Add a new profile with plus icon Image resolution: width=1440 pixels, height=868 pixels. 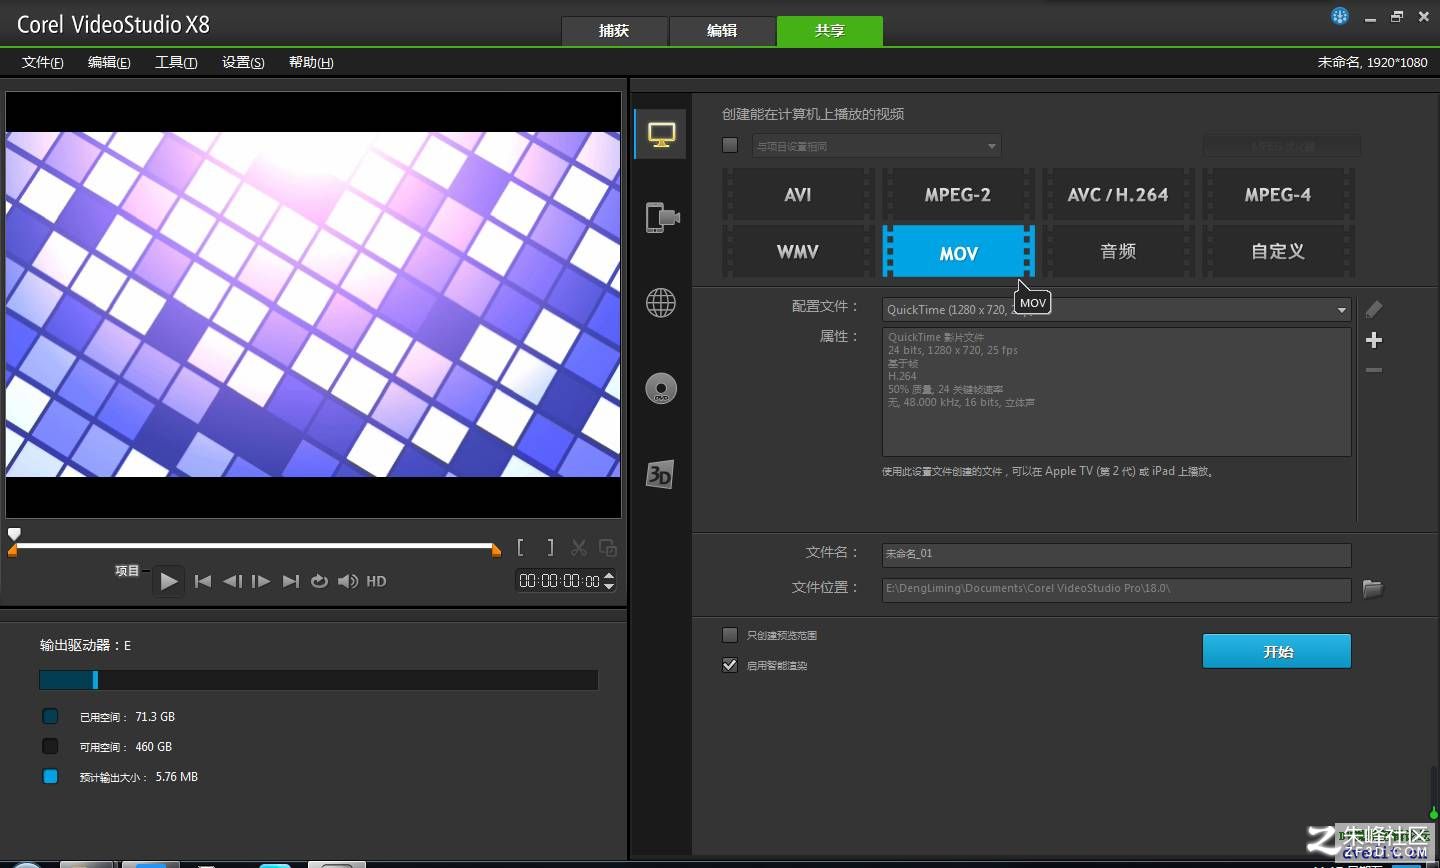(x=1374, y=340)
